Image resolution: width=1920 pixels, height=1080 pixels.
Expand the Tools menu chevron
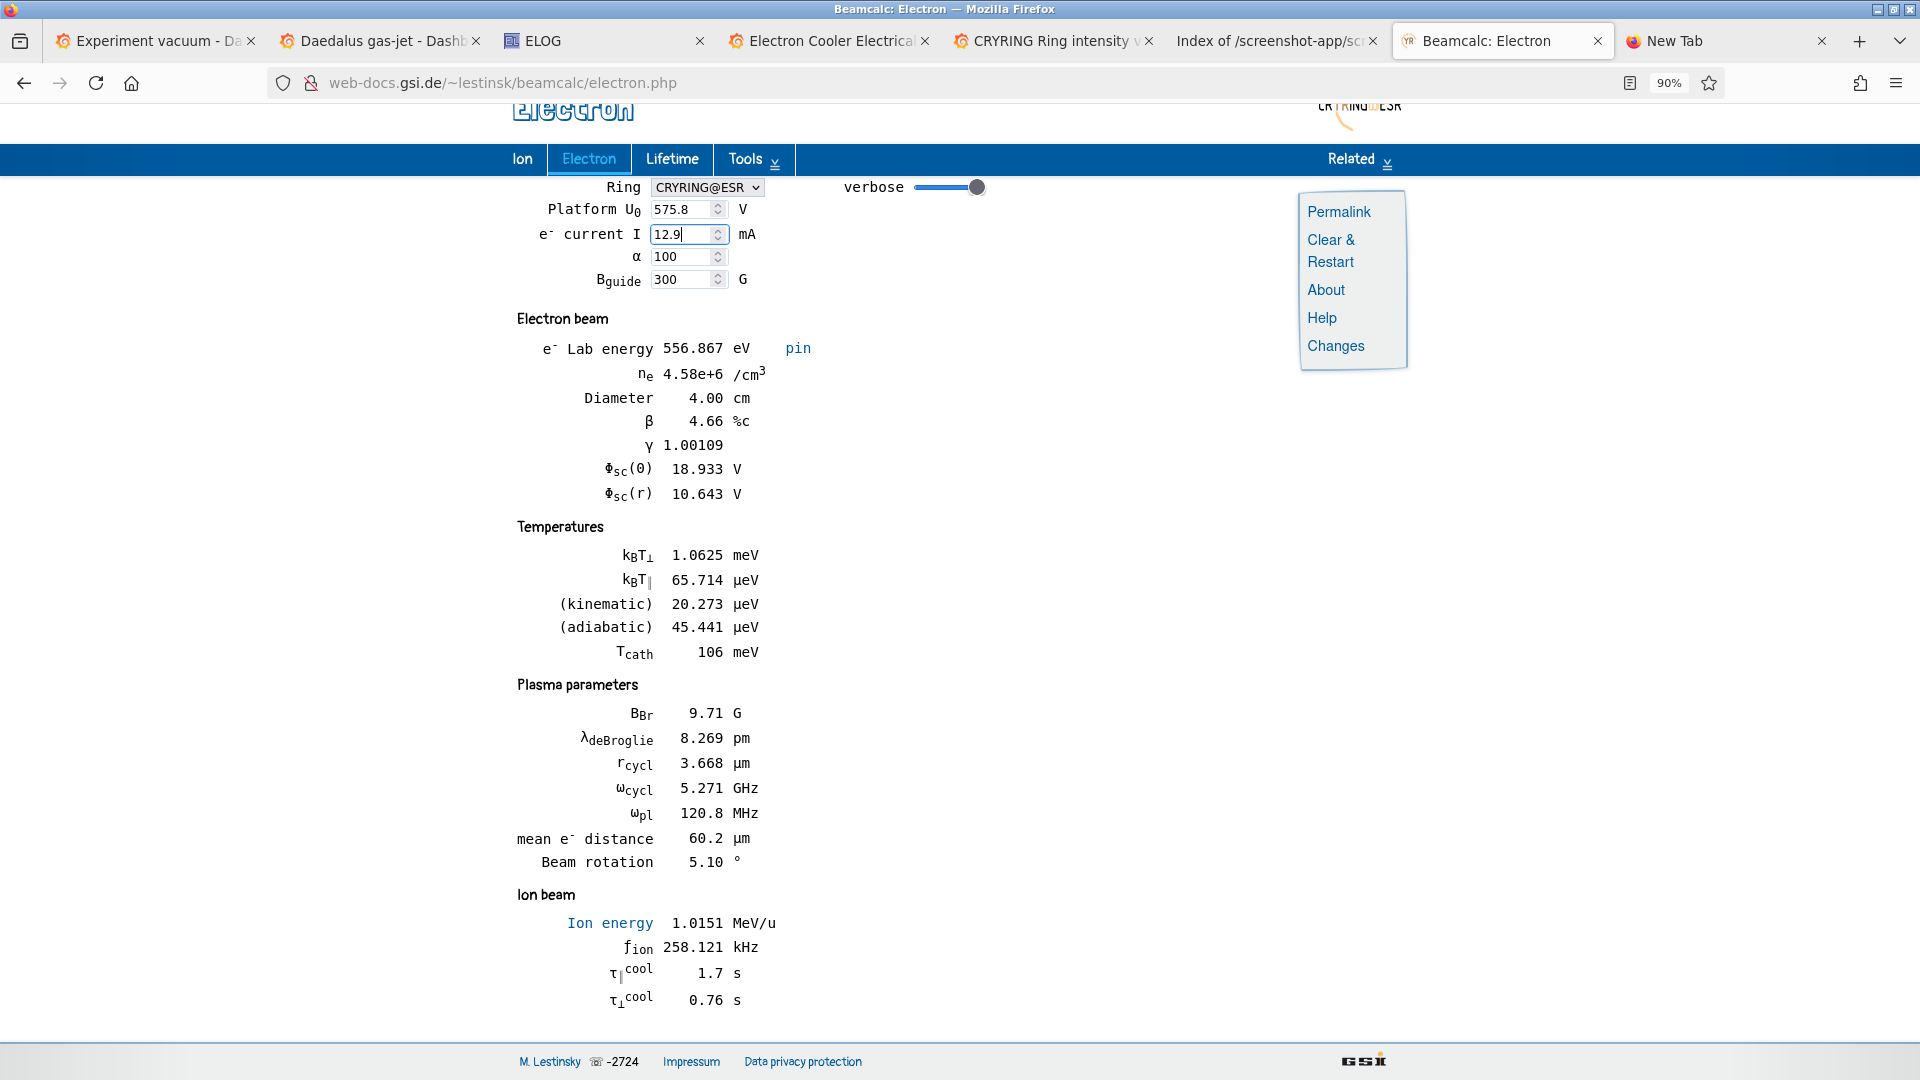pos(774,160)
